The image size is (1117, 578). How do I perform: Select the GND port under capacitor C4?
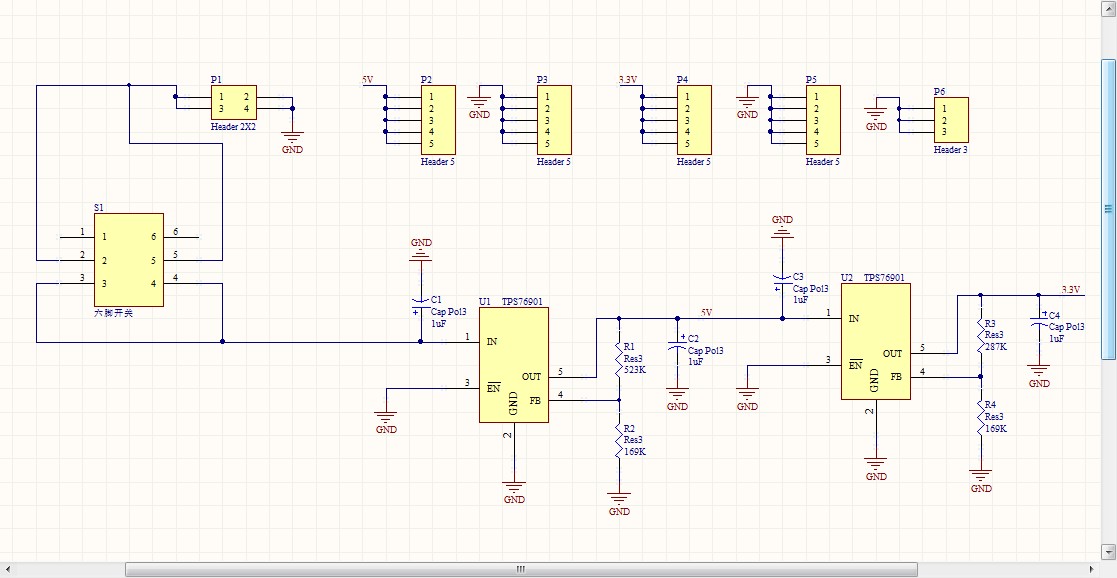tap(1039, 376)
